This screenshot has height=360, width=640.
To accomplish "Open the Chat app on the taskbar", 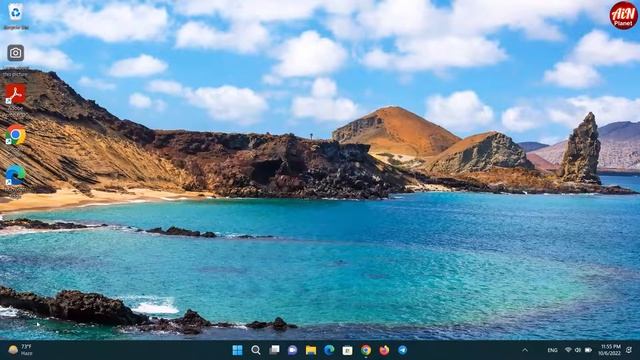I will (292, 350).
